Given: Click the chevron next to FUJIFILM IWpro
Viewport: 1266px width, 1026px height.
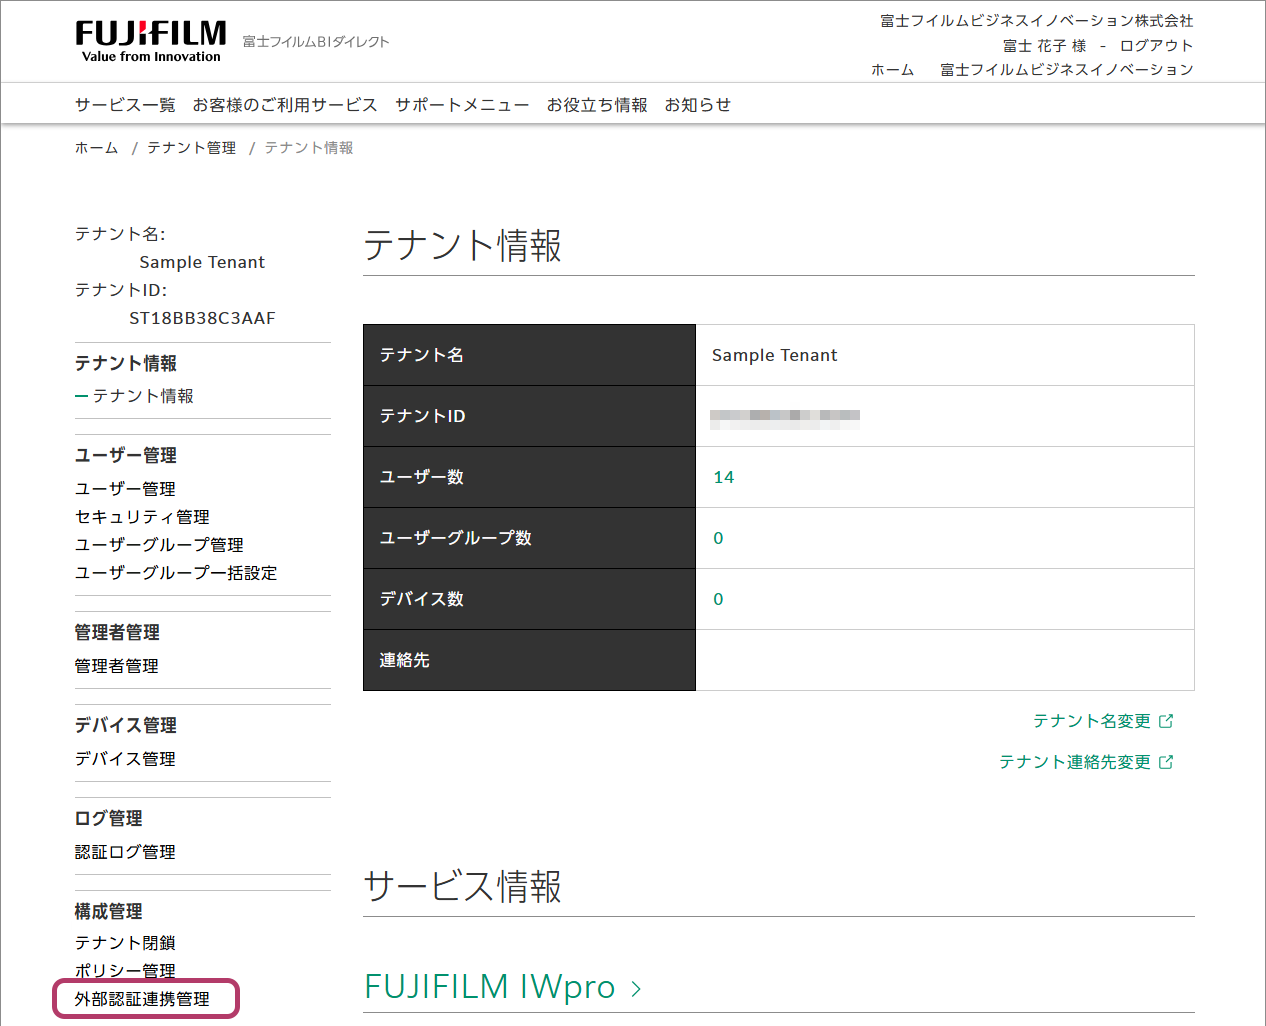Looking at the screenshot, I should pos(636,989).
